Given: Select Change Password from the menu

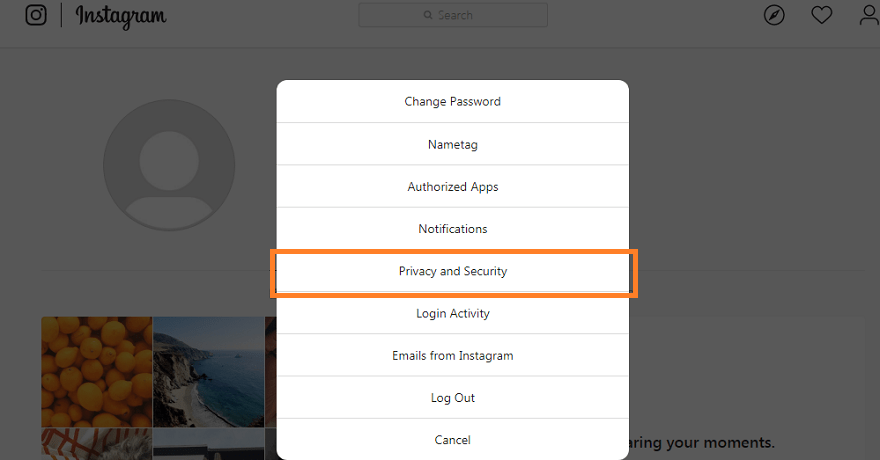Looking at the screenshot, I should click(453, 102).
